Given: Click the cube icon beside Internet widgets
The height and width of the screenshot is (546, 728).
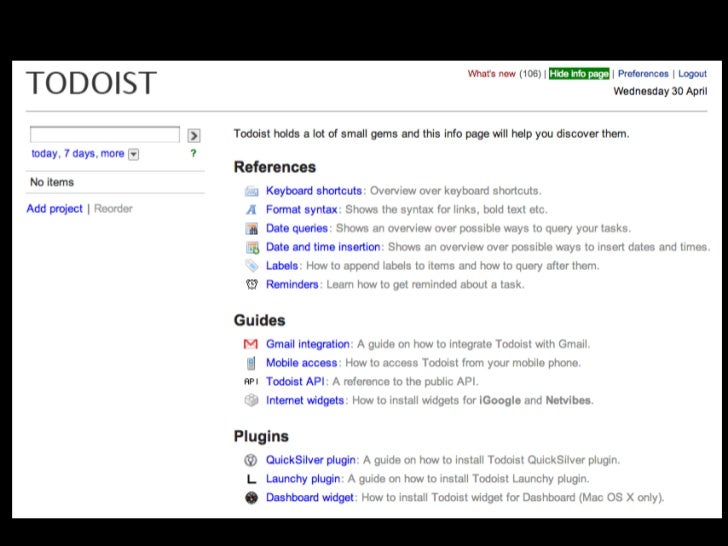Looking at the screenshot, I should [x=251, y=400].
